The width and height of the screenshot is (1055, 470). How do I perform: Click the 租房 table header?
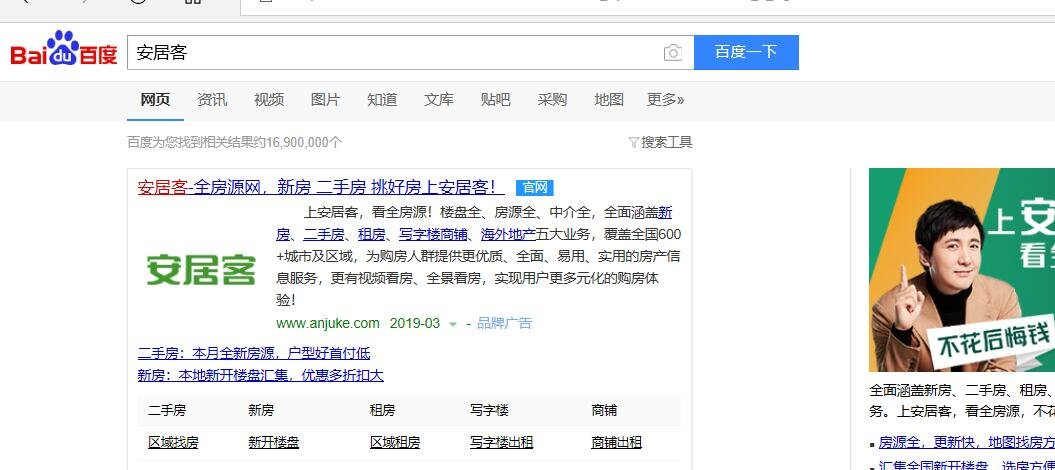382,410
